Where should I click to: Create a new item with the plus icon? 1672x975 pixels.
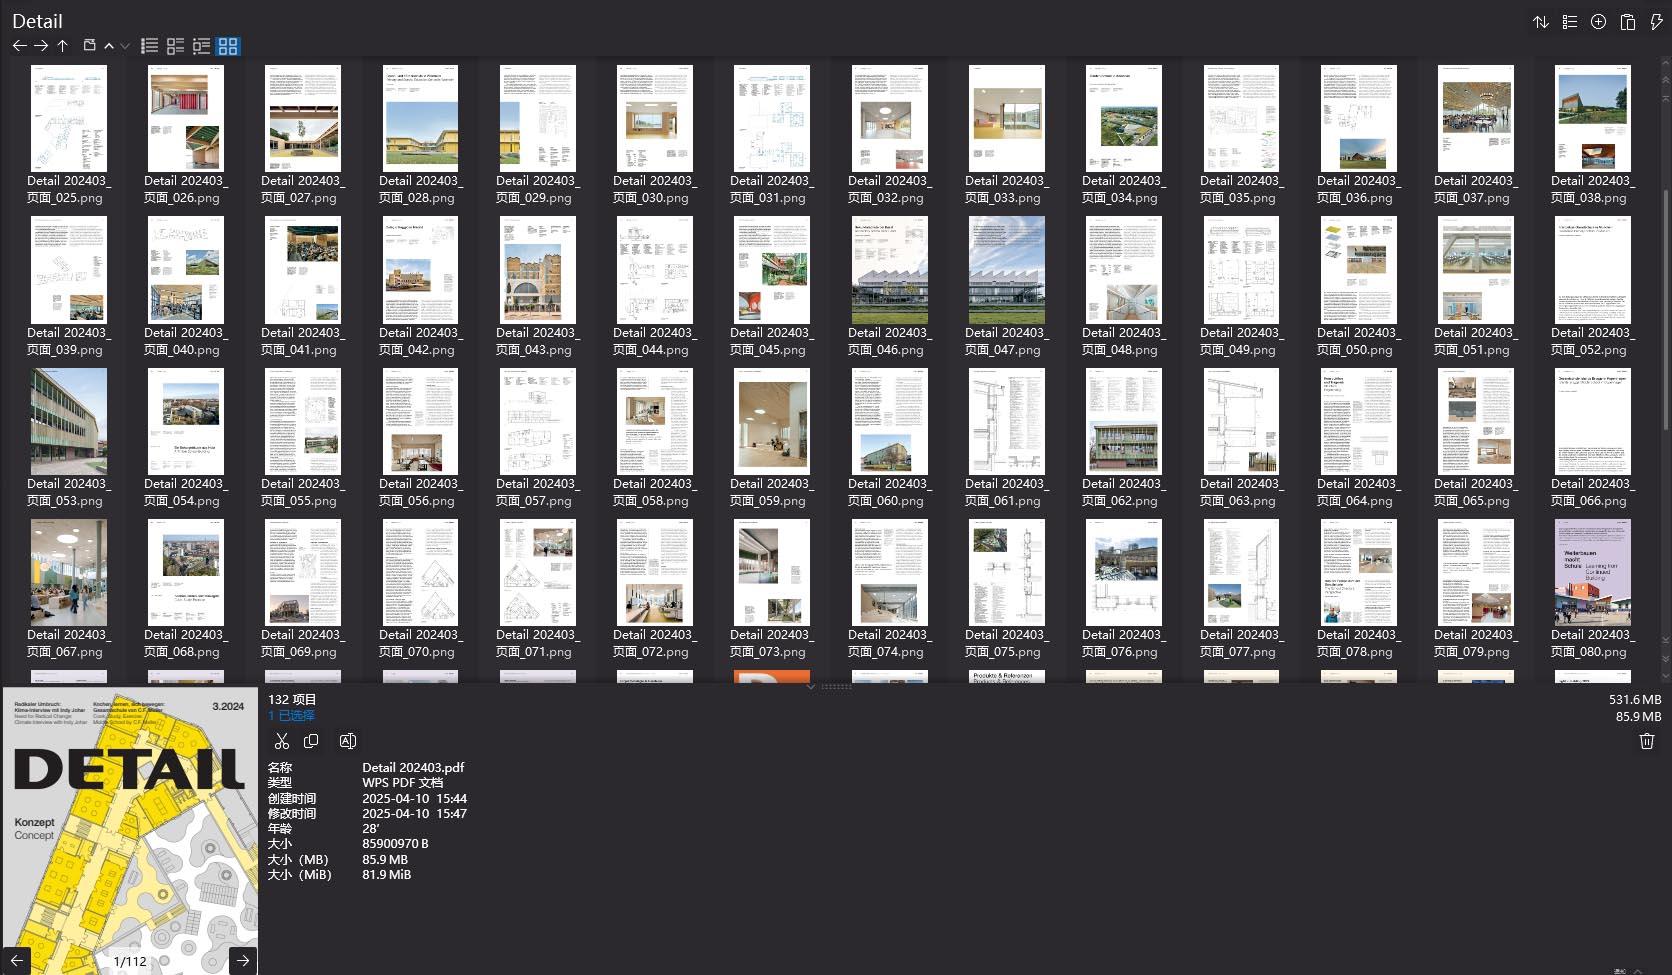(1597, 21)
